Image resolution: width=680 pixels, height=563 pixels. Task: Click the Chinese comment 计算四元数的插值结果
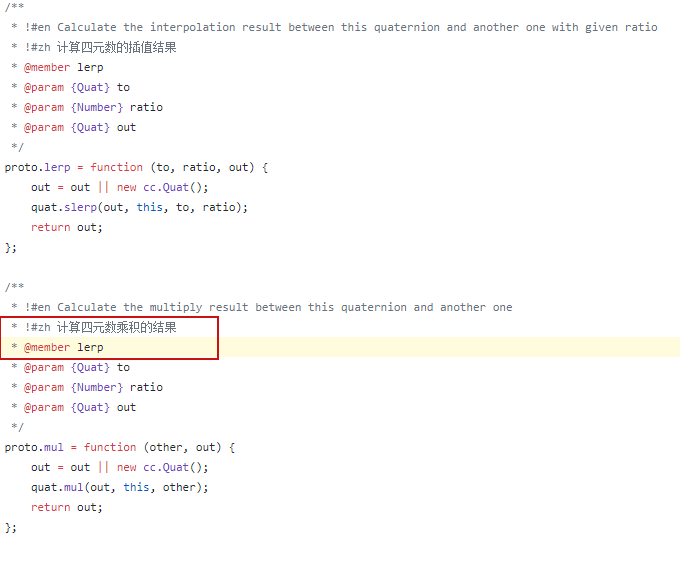pos(117,47)
